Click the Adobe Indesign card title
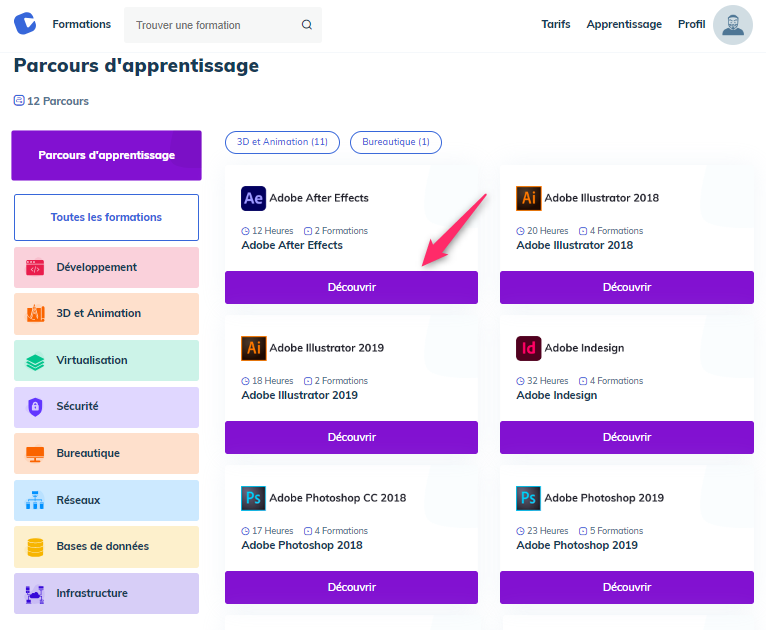This screenshot has width=766, height=630. pos(584,348)
